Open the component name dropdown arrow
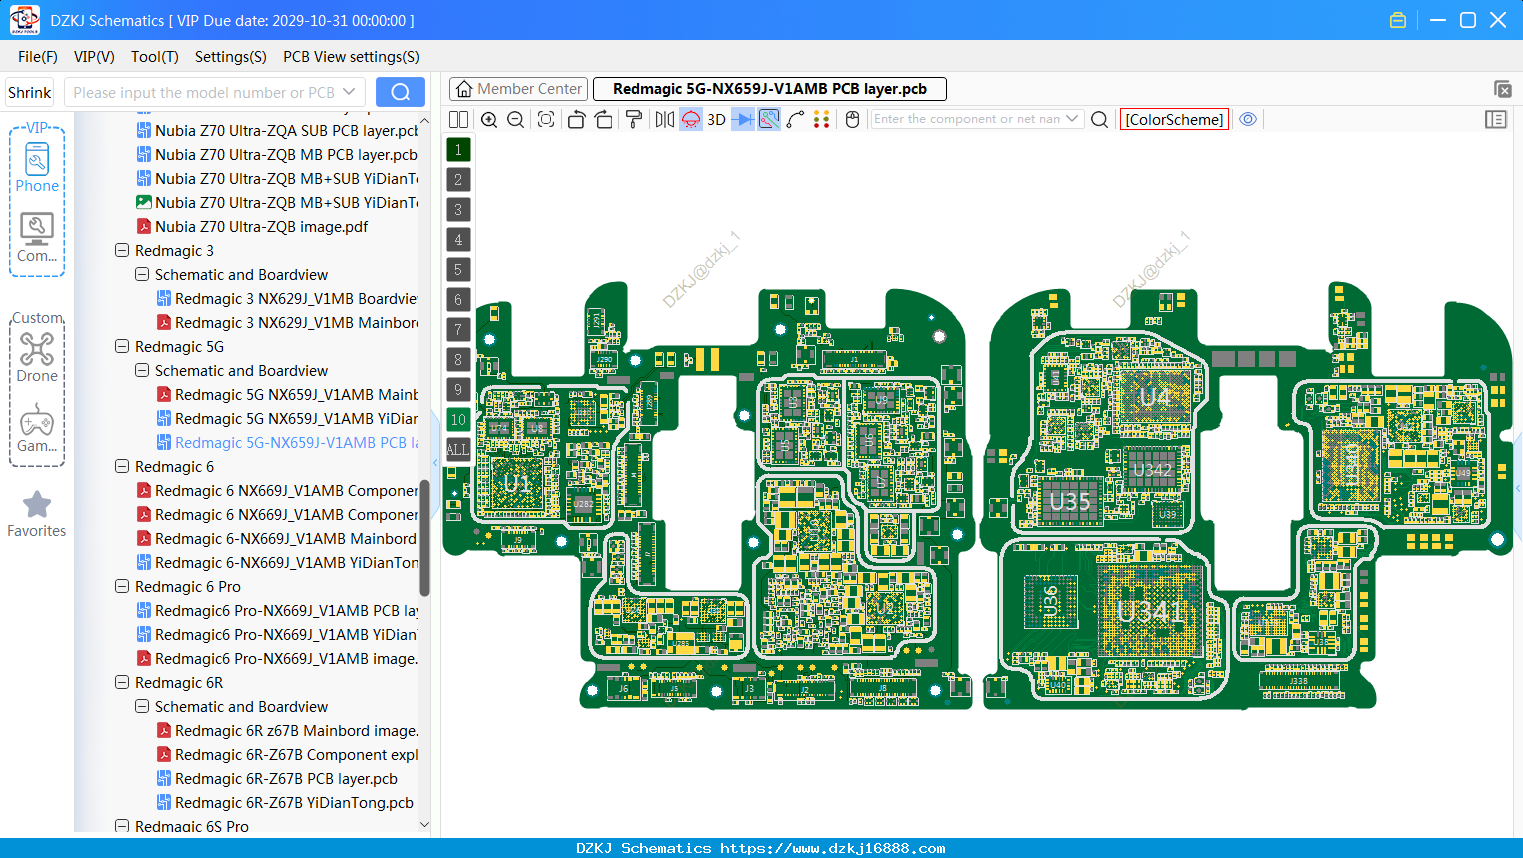The image size is (1523, 858). click(x=1072, y=119)
